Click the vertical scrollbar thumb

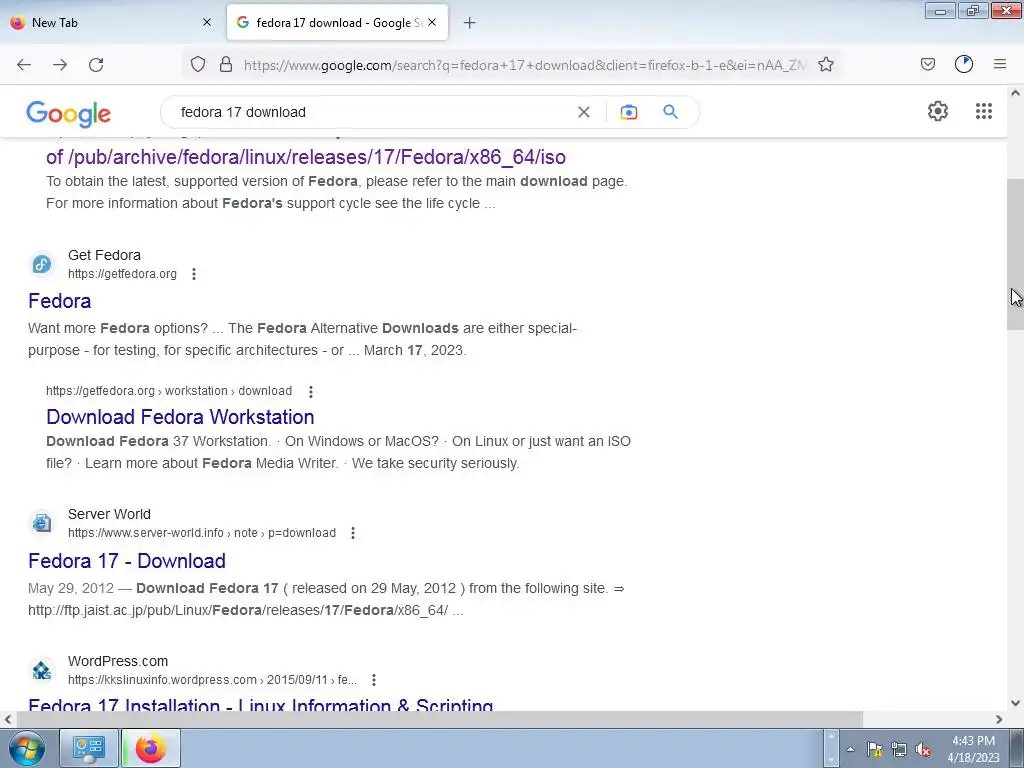(1015, 255)
